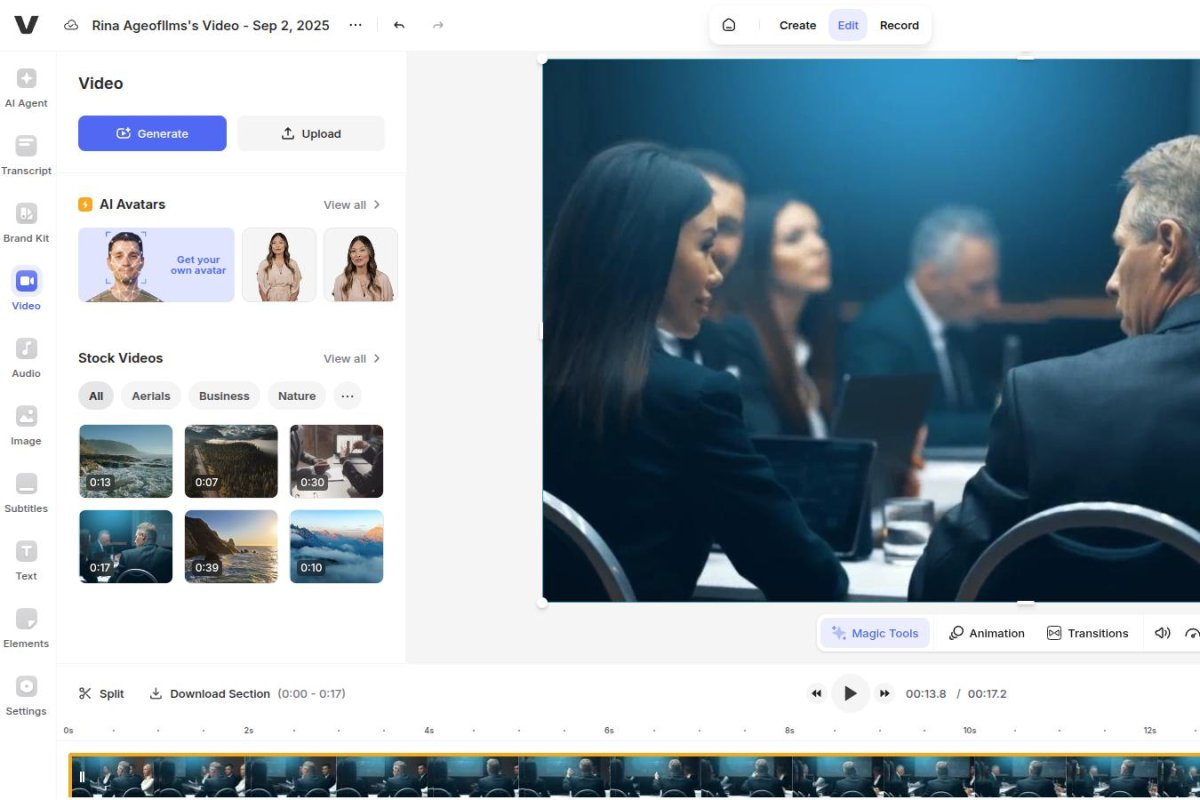Open the Transitions options
Viewport: 1200px width, 800px height.
click(x=1088, y=632)
